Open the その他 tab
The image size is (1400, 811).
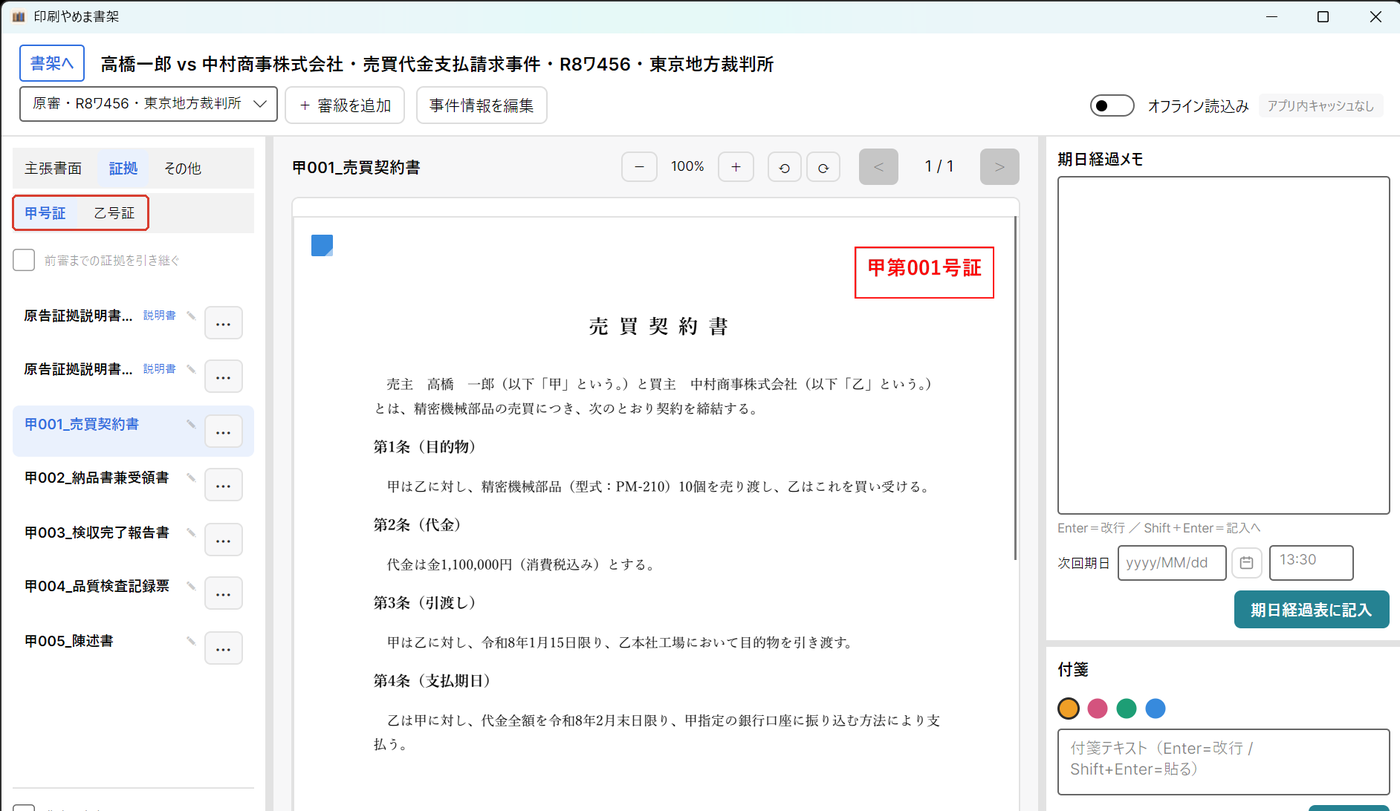(x=182, y=168)
